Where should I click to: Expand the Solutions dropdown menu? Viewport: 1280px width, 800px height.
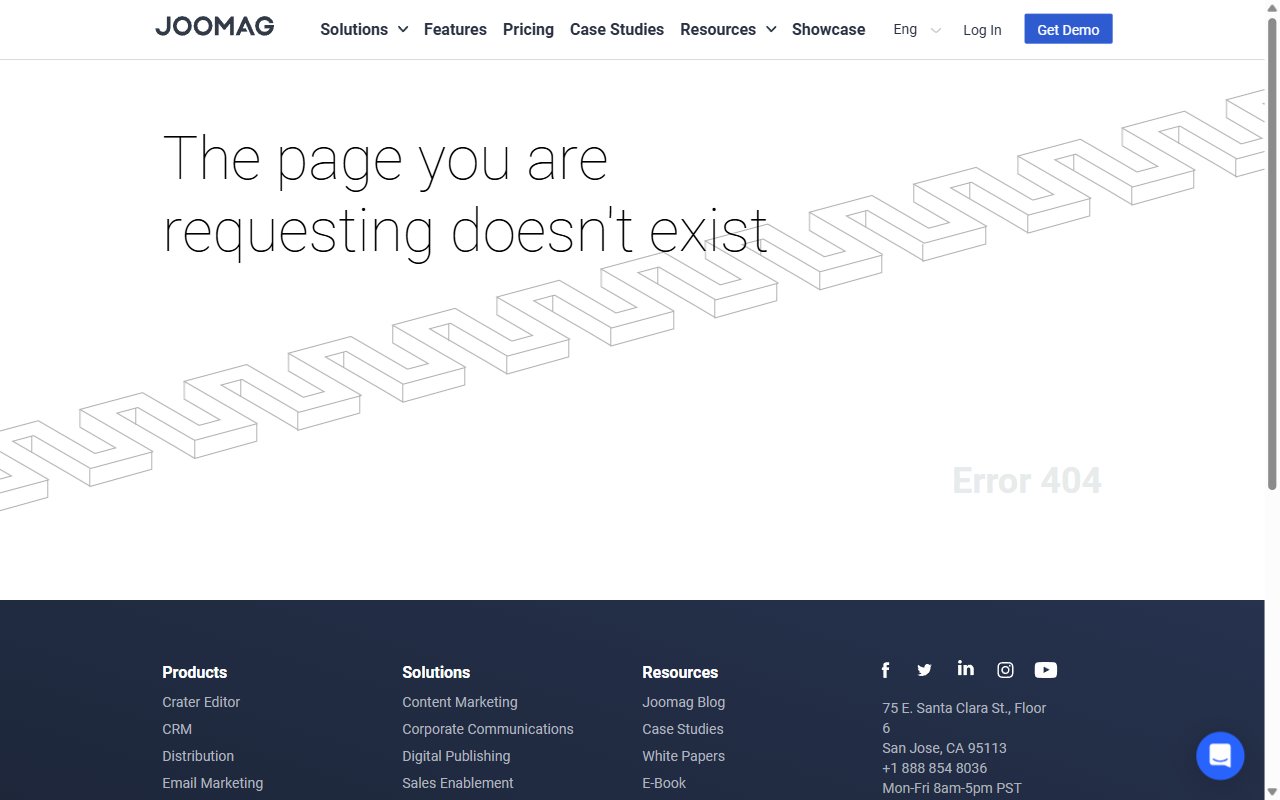[364, 29]
